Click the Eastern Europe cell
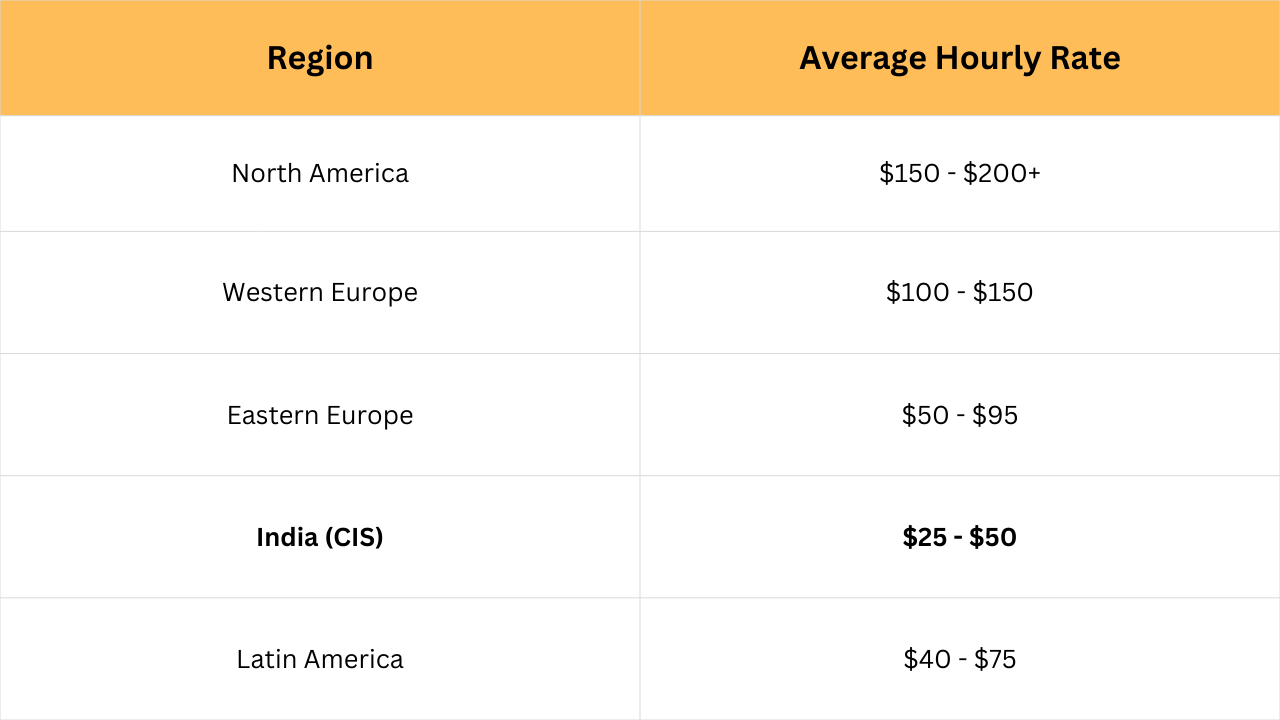The image size is (1280, 720). click(320, 415)
